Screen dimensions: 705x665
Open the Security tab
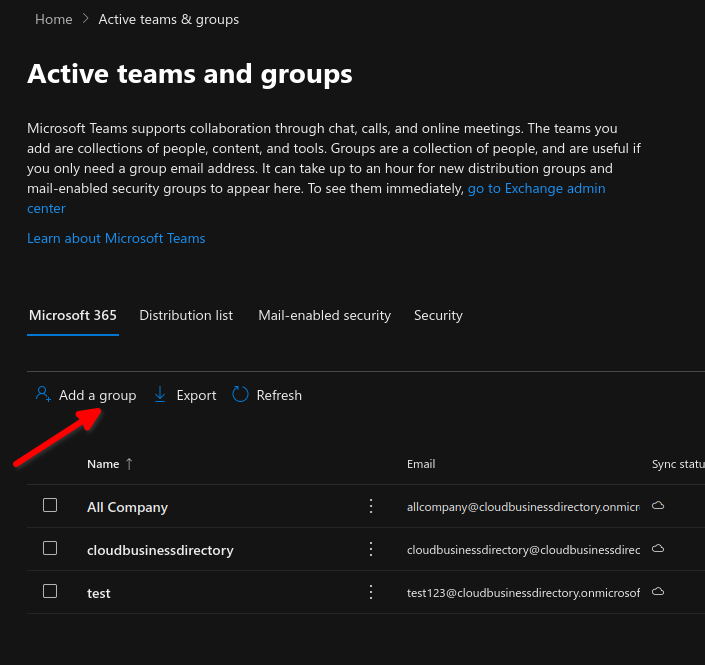coord(438,315)
